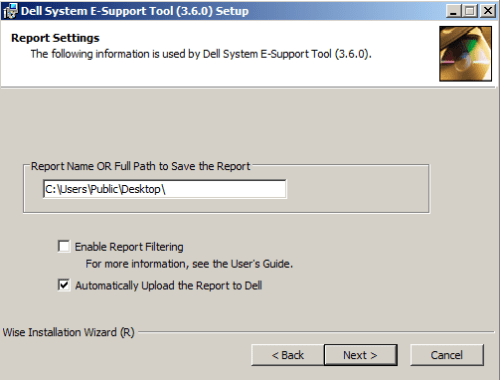Click the 'Dell System E-Support Tool (3.6.0) Setup' title text
Screen dimensions: 500x380
[135, 11]
